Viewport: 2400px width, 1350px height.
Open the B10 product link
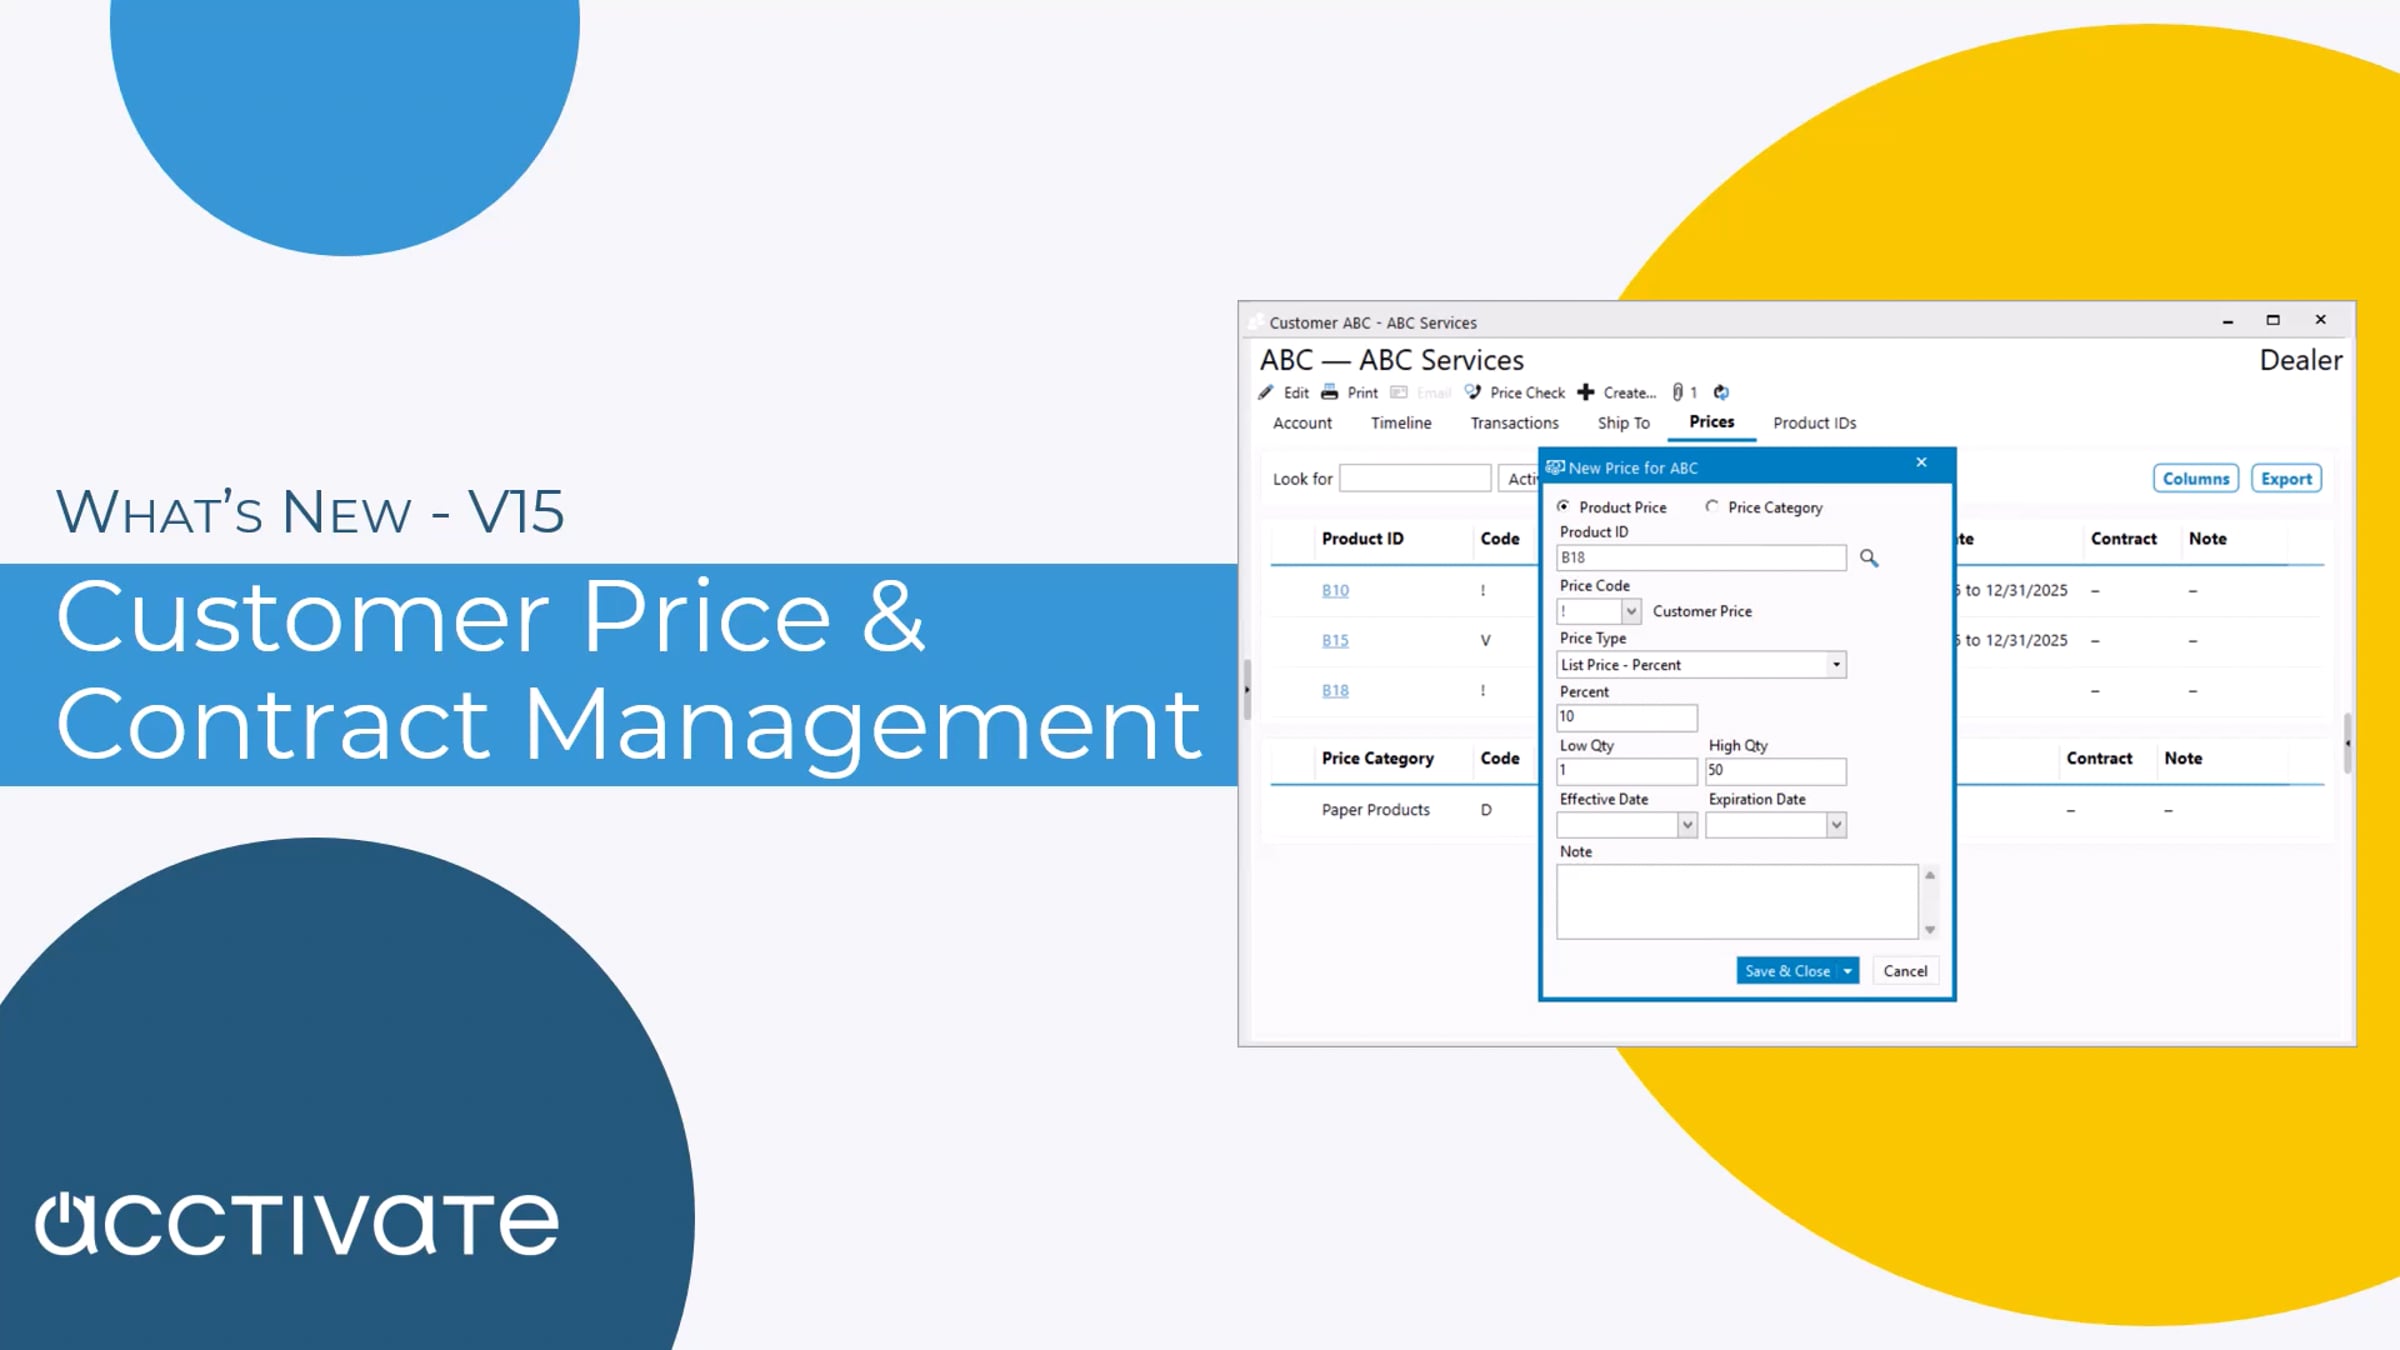pyautogui.click(x=1335, y=591)
